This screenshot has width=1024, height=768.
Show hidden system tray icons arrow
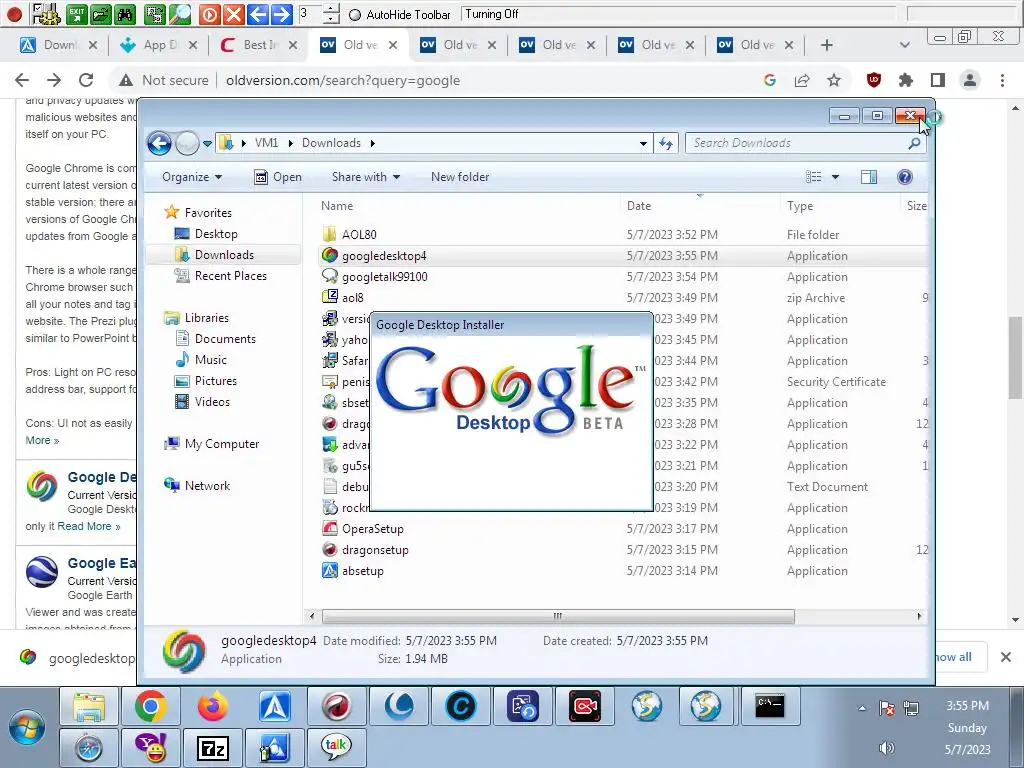click(862, 707)
